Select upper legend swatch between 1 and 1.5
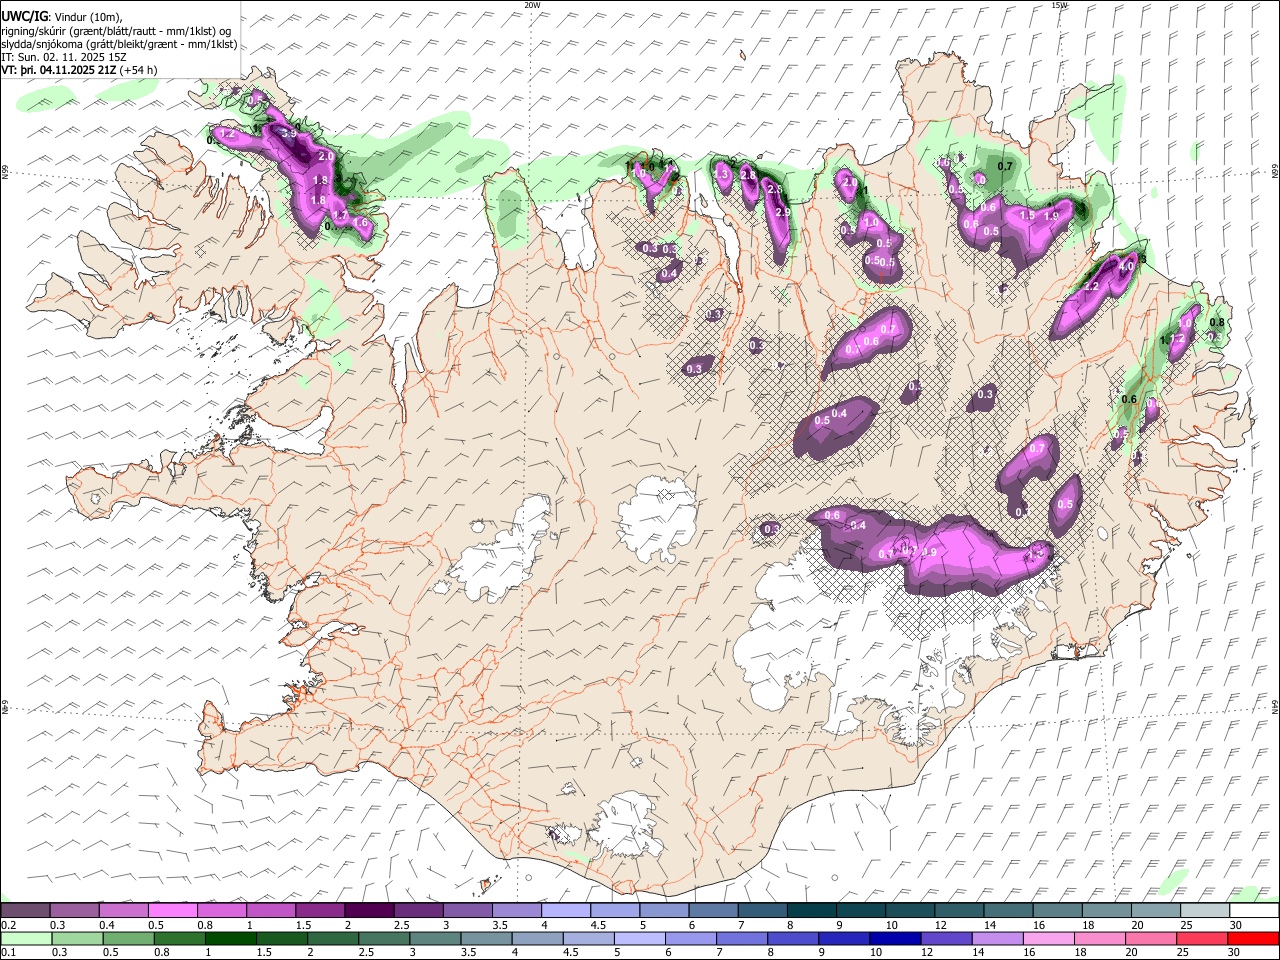 pos(270,910)
